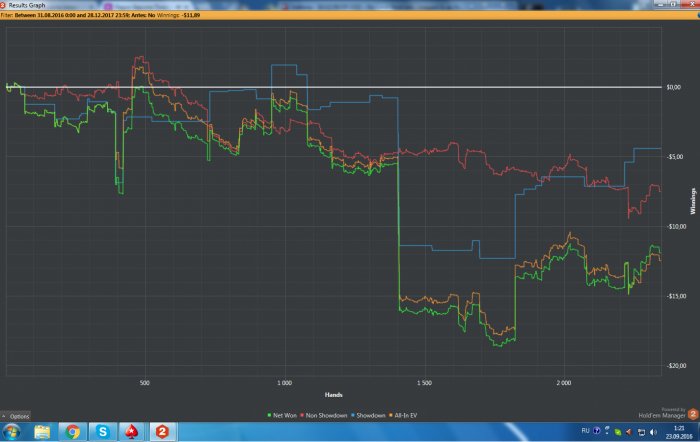Click the filter text in the orange bar
This screenshot has width=700, height=442.
78,15
